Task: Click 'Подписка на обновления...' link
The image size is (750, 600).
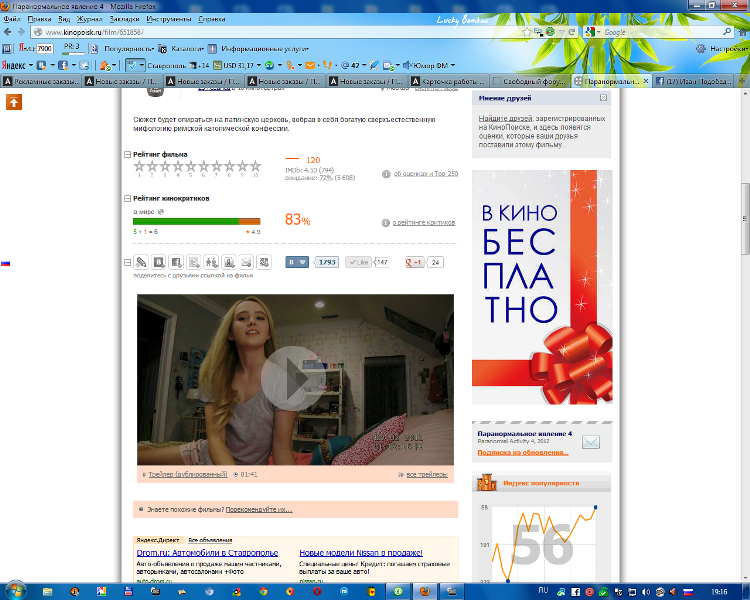Action: [523, 453]
